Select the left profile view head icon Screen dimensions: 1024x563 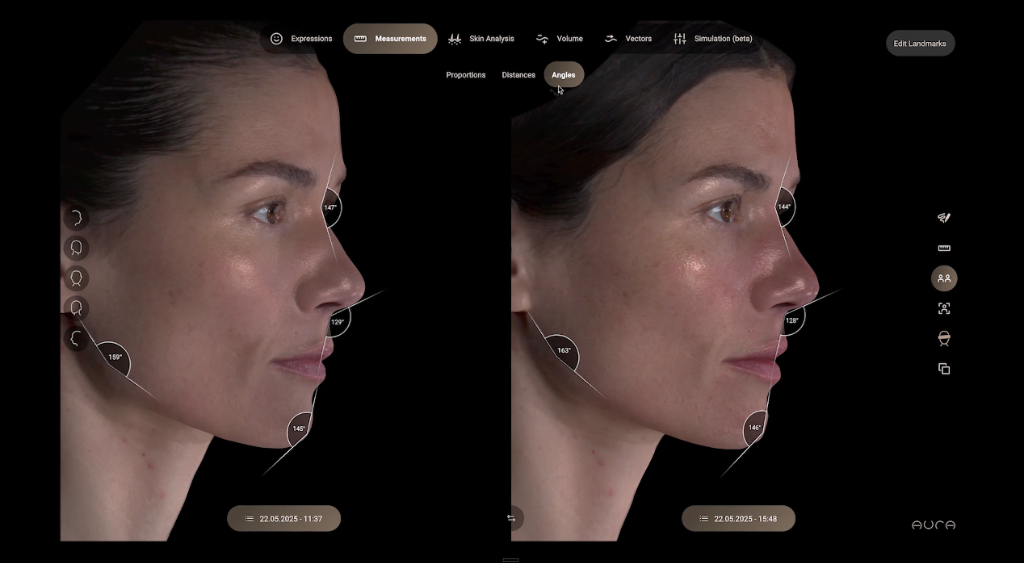tap(76, 338)
